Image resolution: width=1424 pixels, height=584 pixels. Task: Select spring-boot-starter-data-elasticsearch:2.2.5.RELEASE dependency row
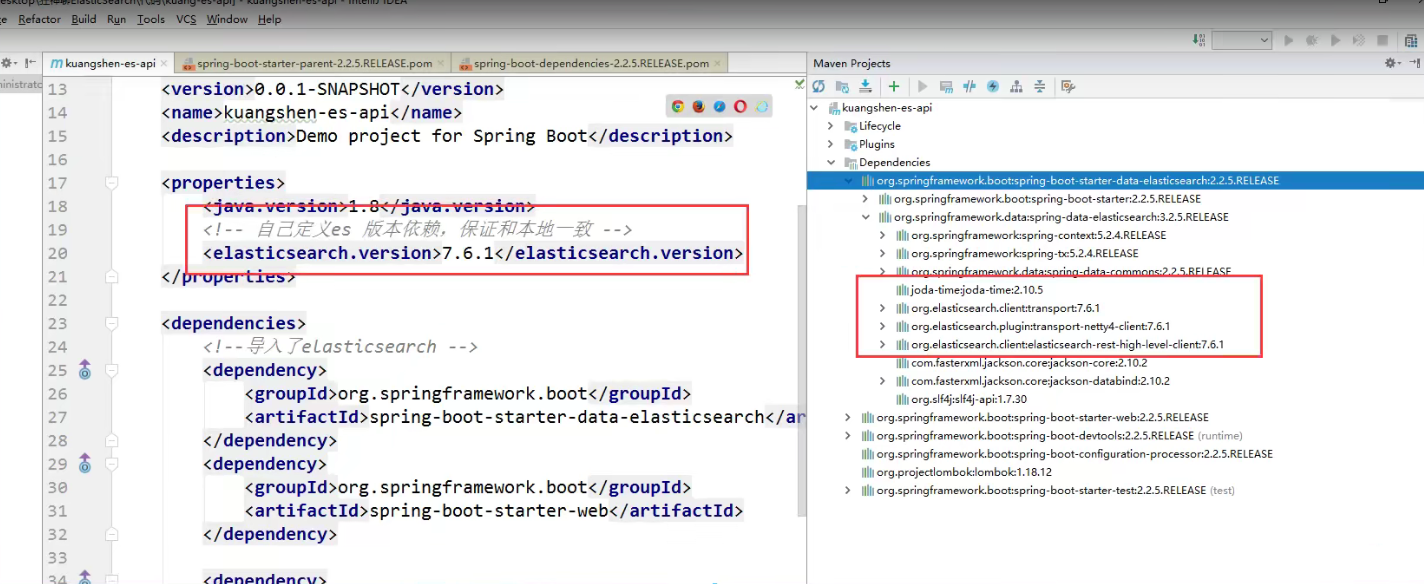point(1115,181)
